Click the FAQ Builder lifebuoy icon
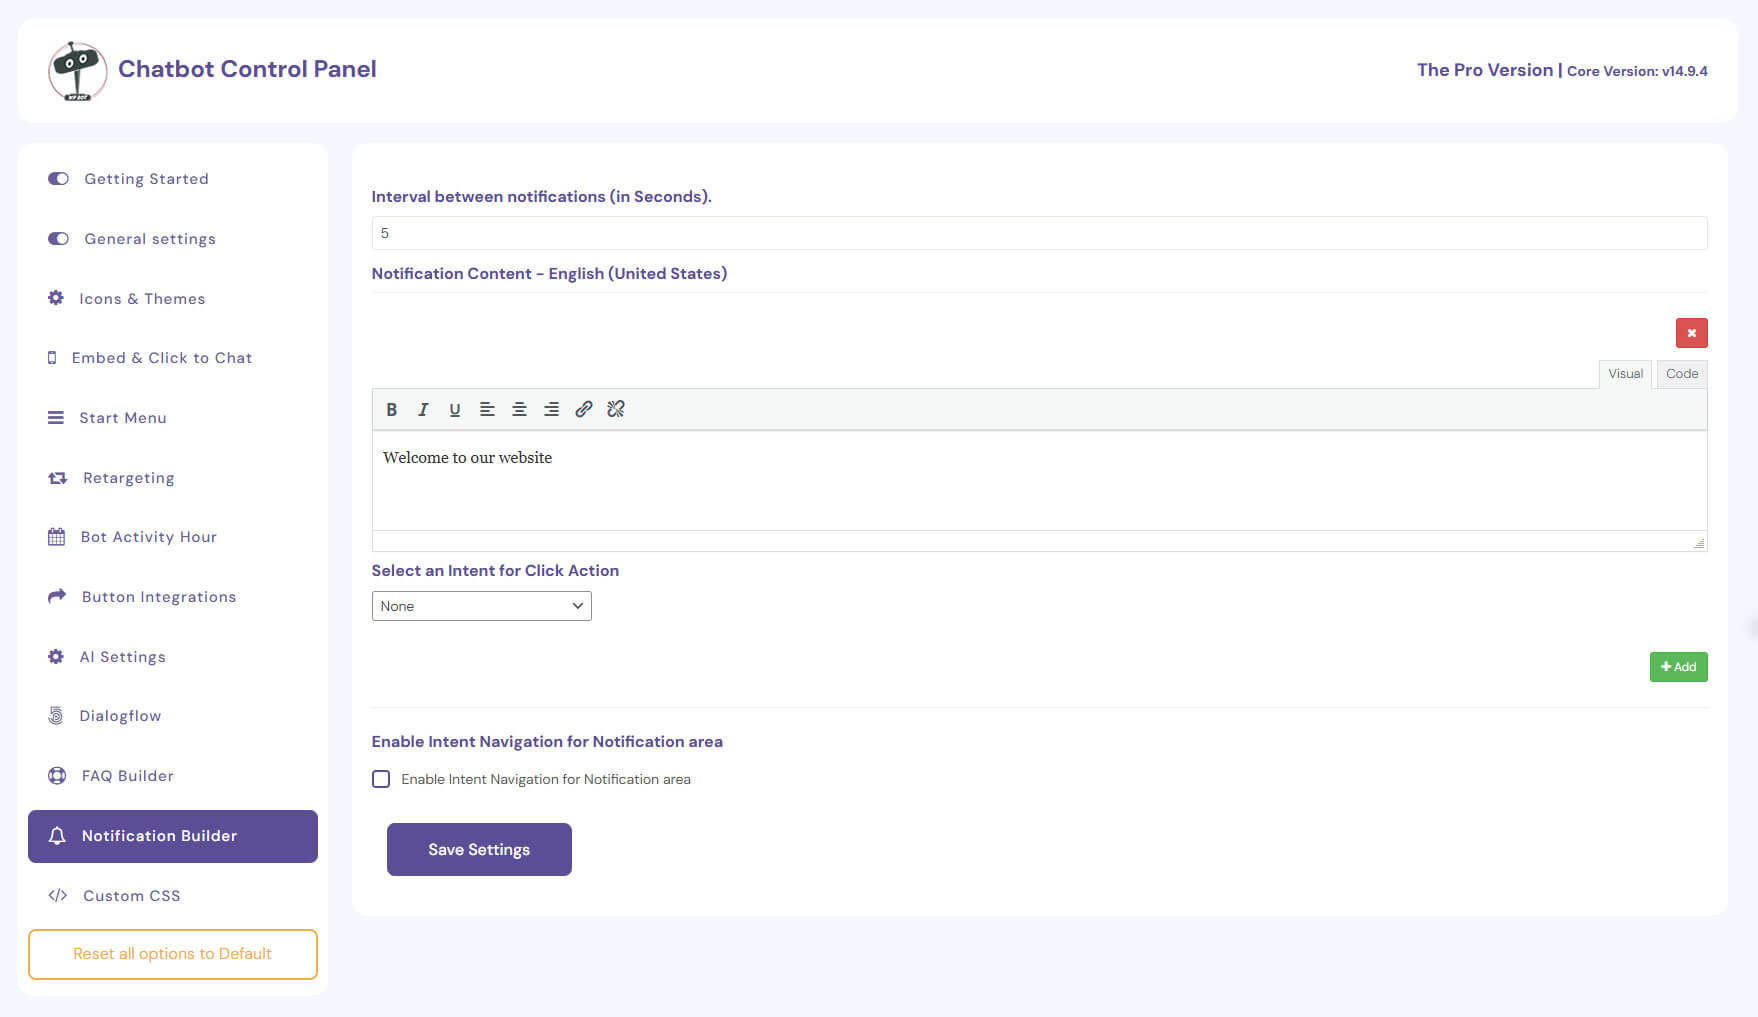The width and height of the screenshot is (1758, 1017). [x=57, y=776]
